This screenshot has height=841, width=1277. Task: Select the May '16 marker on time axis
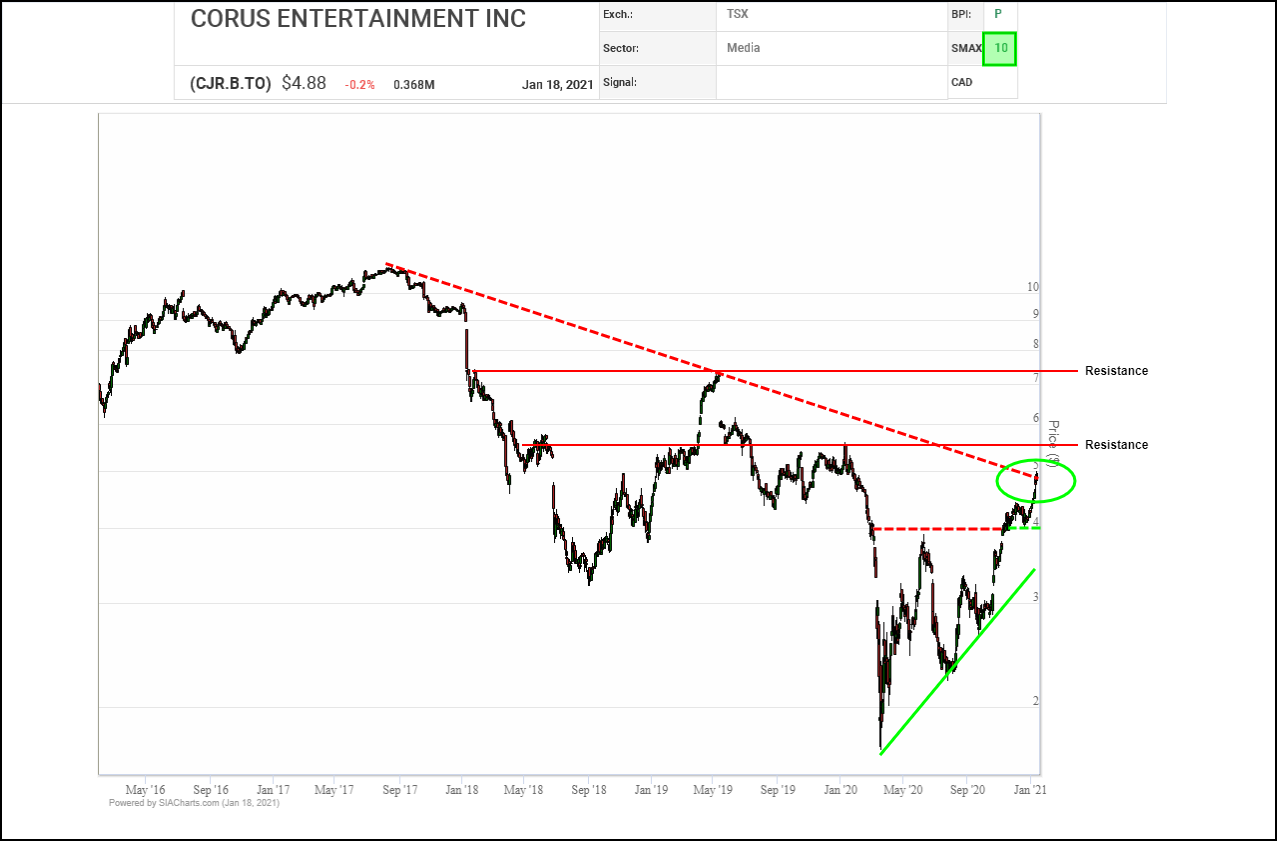click(147, 789)
